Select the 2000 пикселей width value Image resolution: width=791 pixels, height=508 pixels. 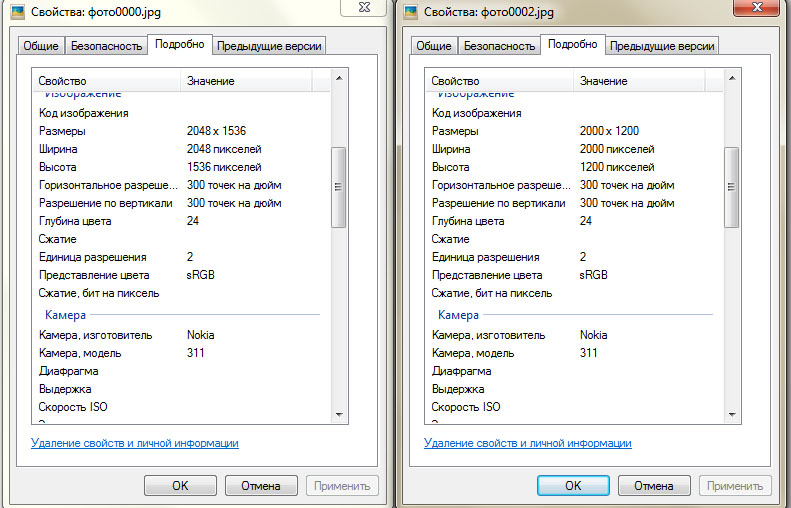click(617, 149)
